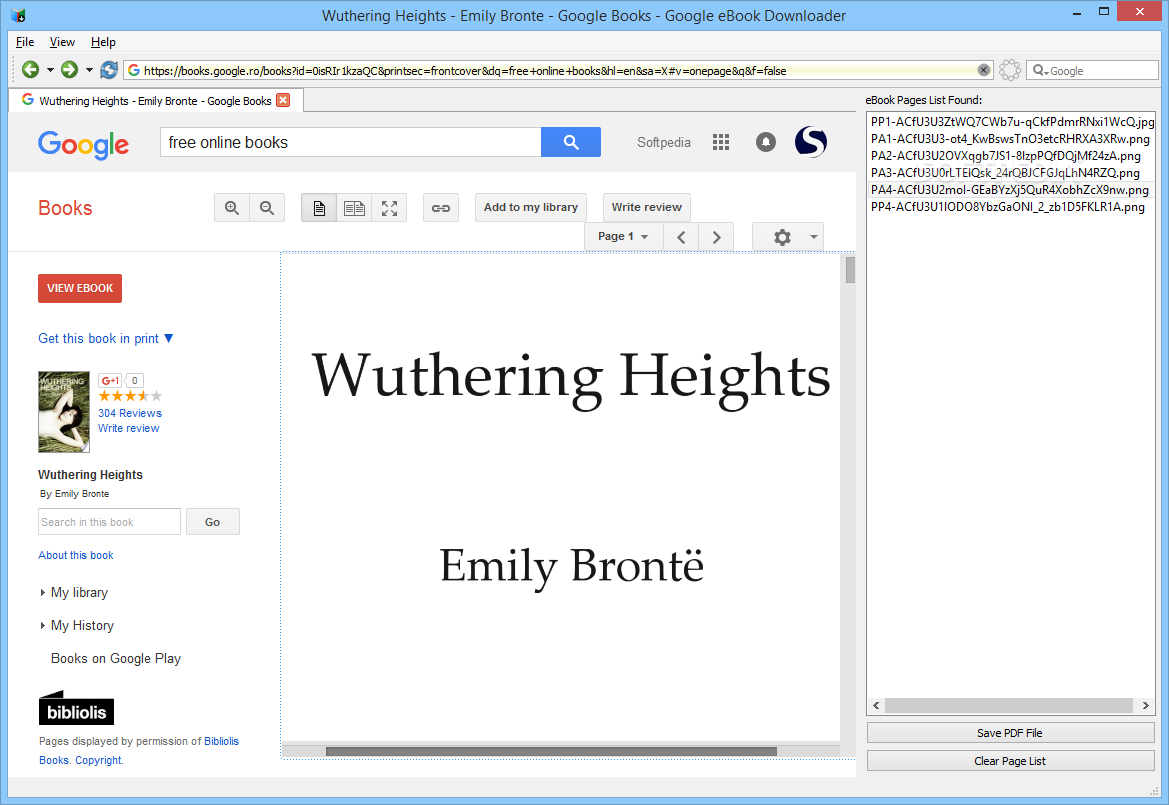Focus the 'free online books' search field
The width and height of the screenshot is (1169, 805).
[350, 142]
